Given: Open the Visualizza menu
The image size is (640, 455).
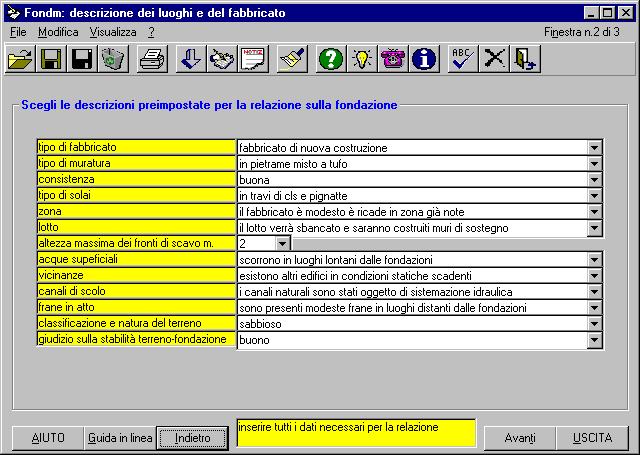Looking at the screenshot, I should 113,32.
